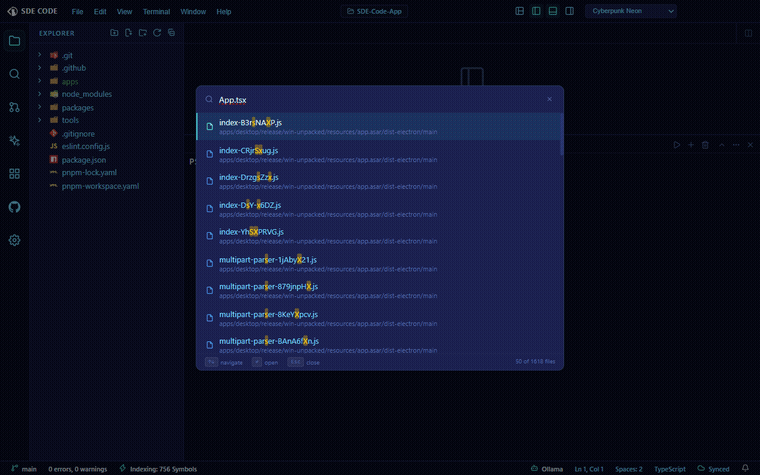Open the Edit menu

pos(100,11)
